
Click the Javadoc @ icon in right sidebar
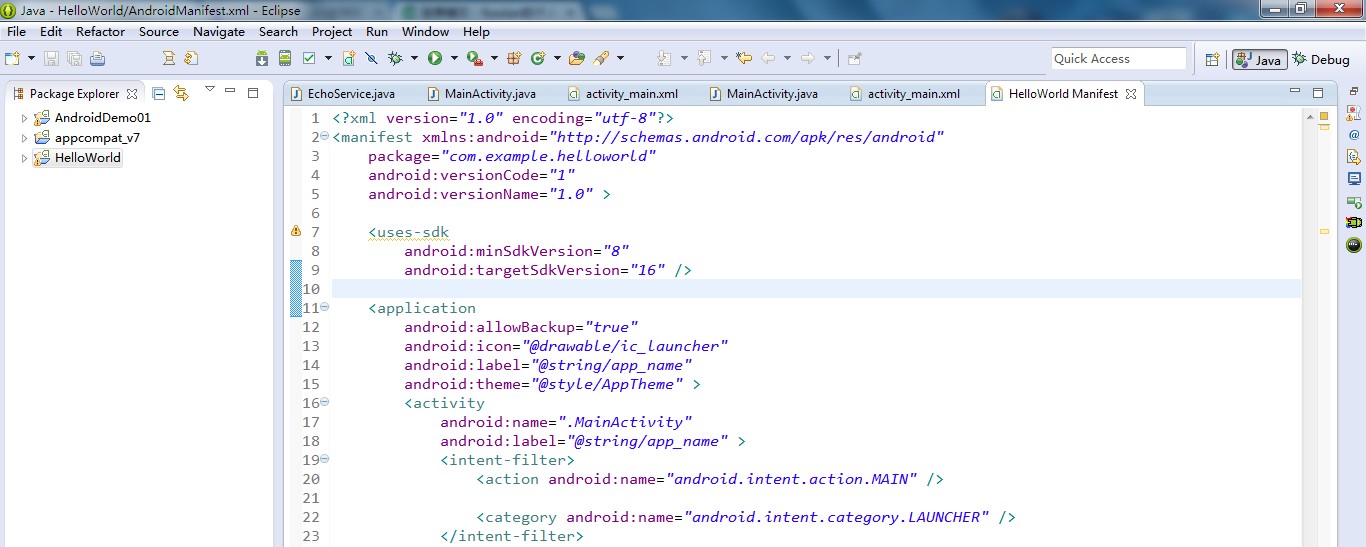pyautogui.click(x=1354, y=135)
